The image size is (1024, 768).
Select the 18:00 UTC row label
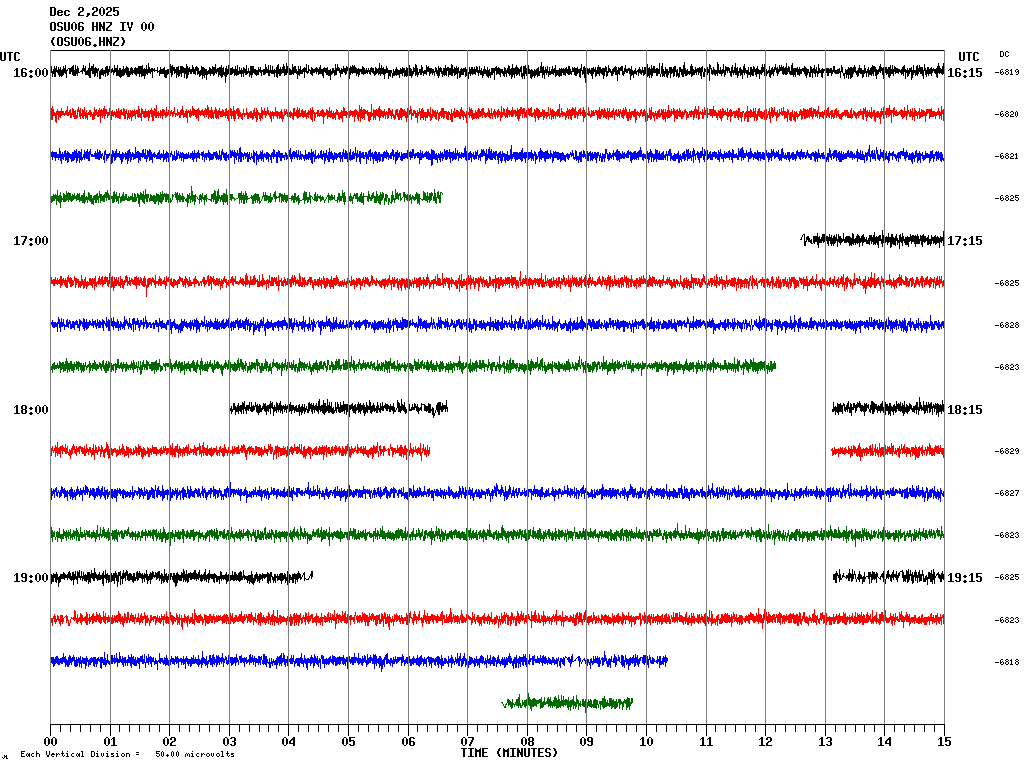30,410
